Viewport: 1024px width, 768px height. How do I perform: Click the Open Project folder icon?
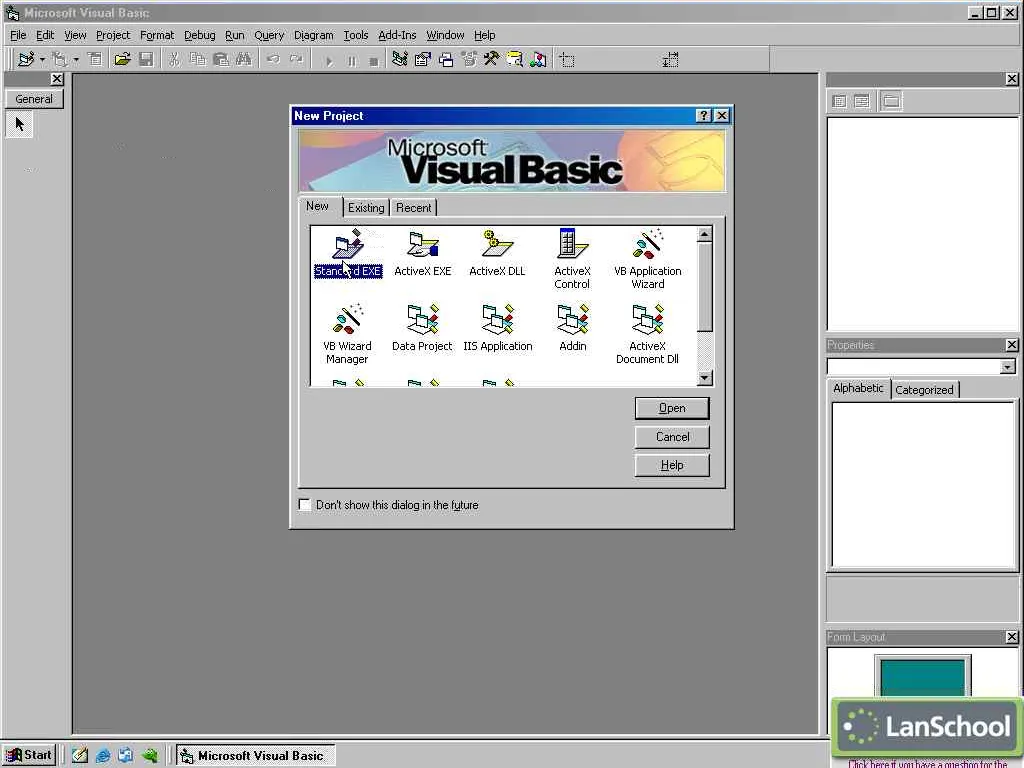122,59
